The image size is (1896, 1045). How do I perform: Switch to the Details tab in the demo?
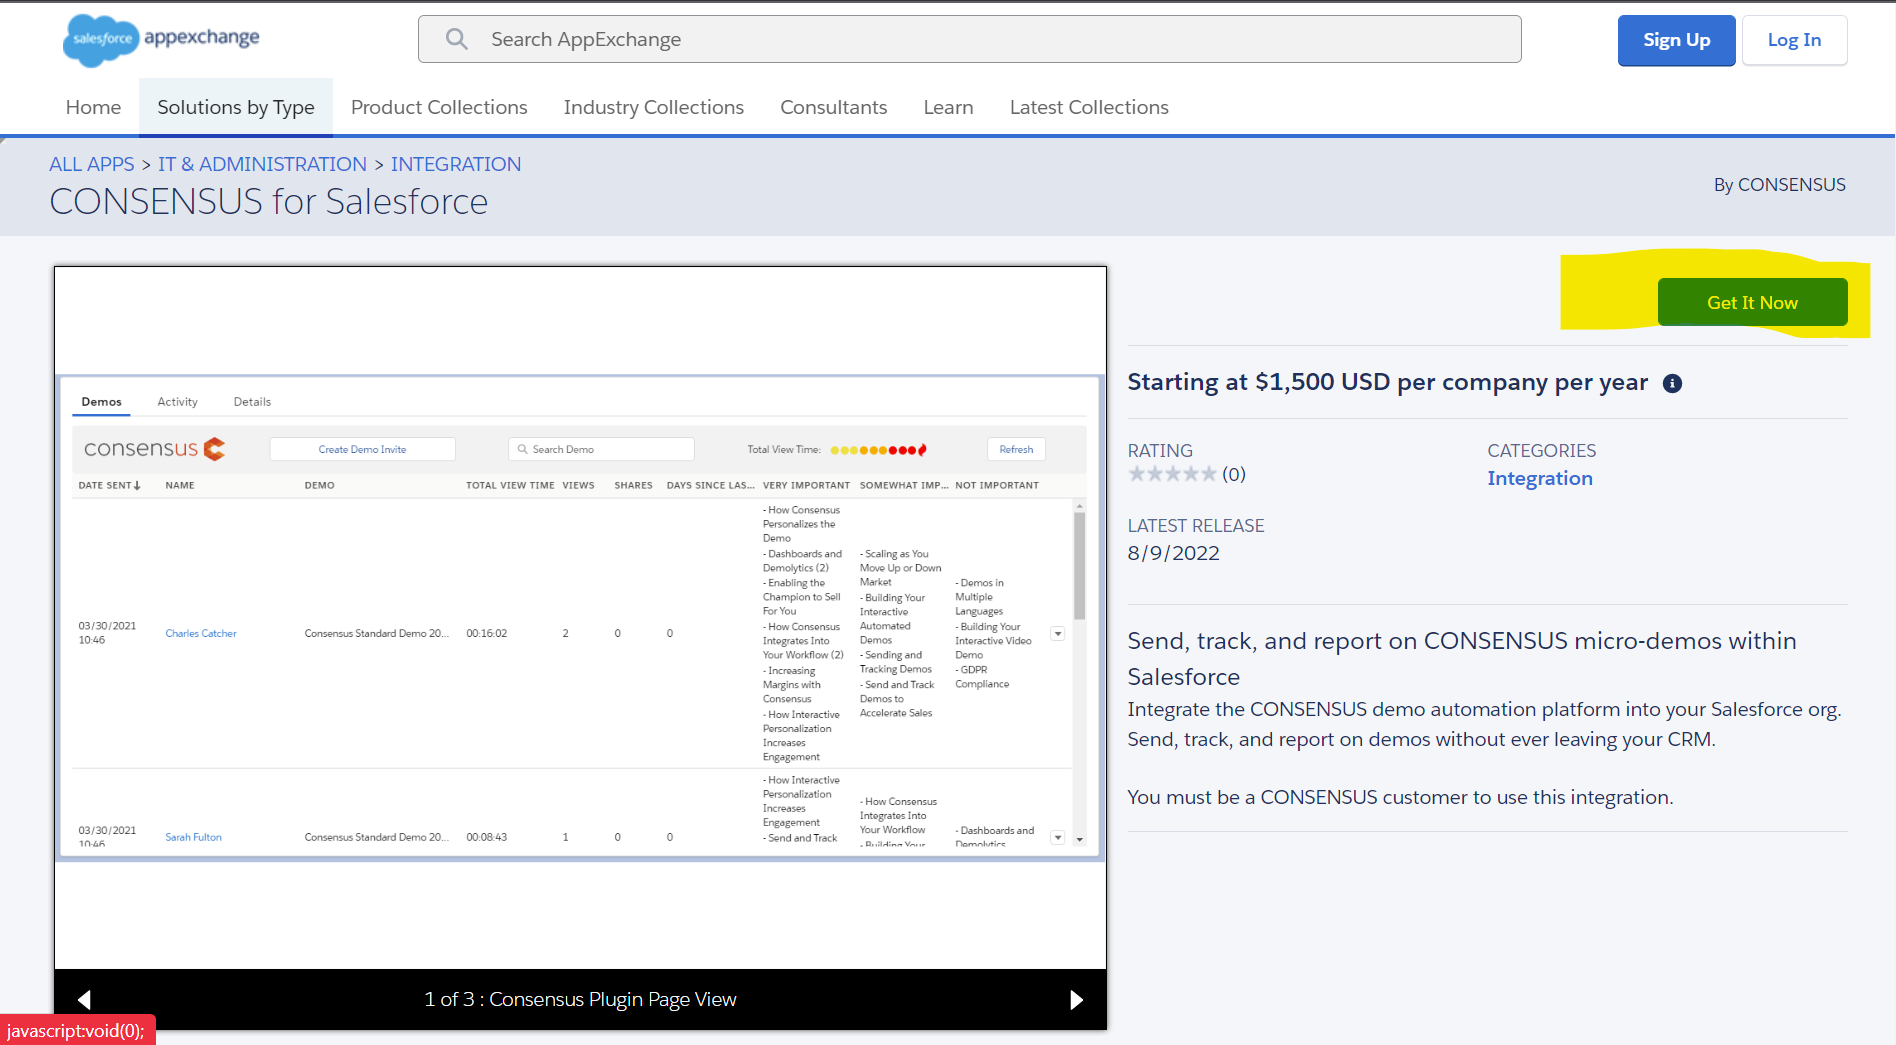252,401
